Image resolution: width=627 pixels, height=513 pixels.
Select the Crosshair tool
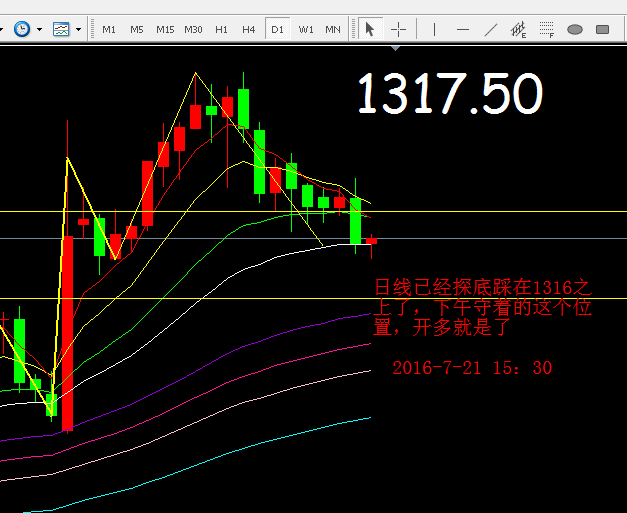pos(398,30)
